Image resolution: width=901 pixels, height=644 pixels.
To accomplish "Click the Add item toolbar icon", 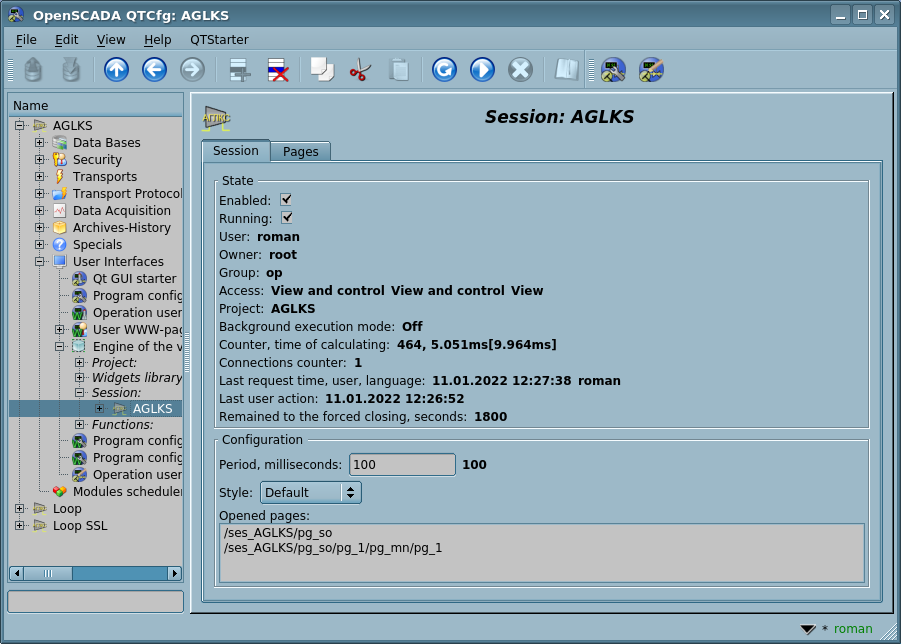I will (240, 70).
